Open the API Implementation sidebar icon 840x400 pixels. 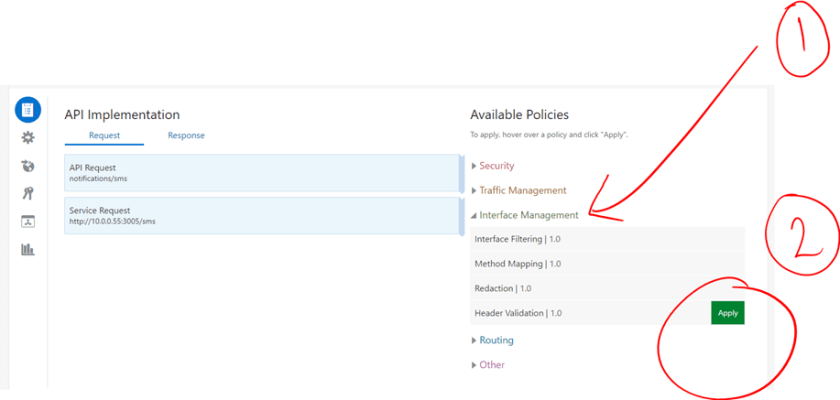tap(28, 110)
